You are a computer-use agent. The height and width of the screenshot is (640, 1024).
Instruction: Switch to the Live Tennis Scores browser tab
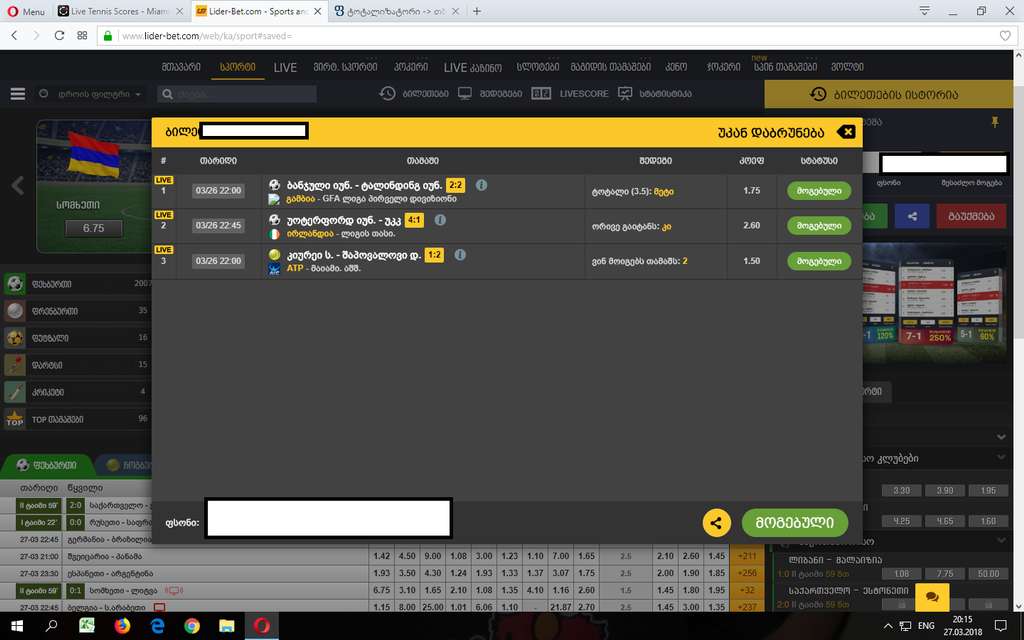[x=120, y=11]
